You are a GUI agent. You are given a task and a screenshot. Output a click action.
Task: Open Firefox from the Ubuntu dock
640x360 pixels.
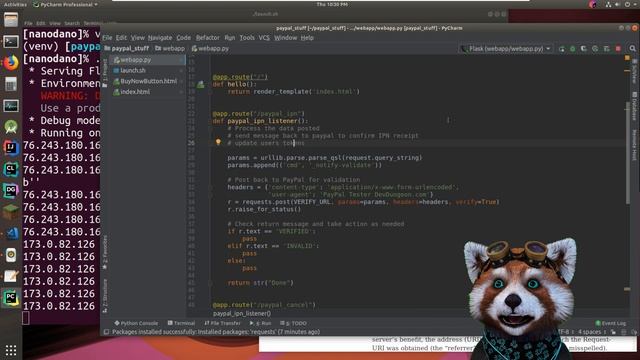coord(11,62)
